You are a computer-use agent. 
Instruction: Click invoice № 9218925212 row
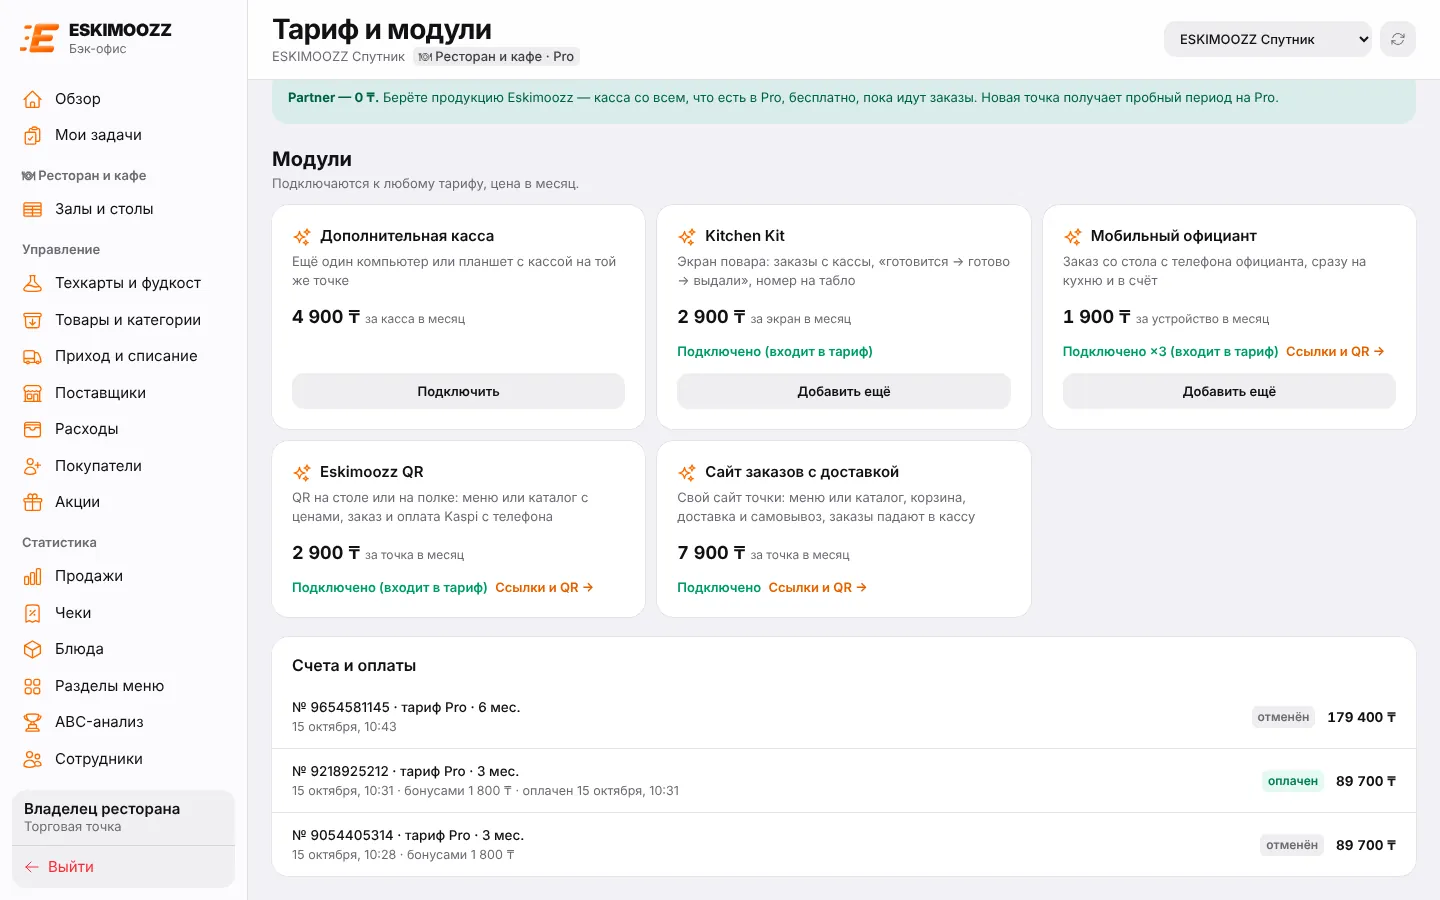pos(844,780)
